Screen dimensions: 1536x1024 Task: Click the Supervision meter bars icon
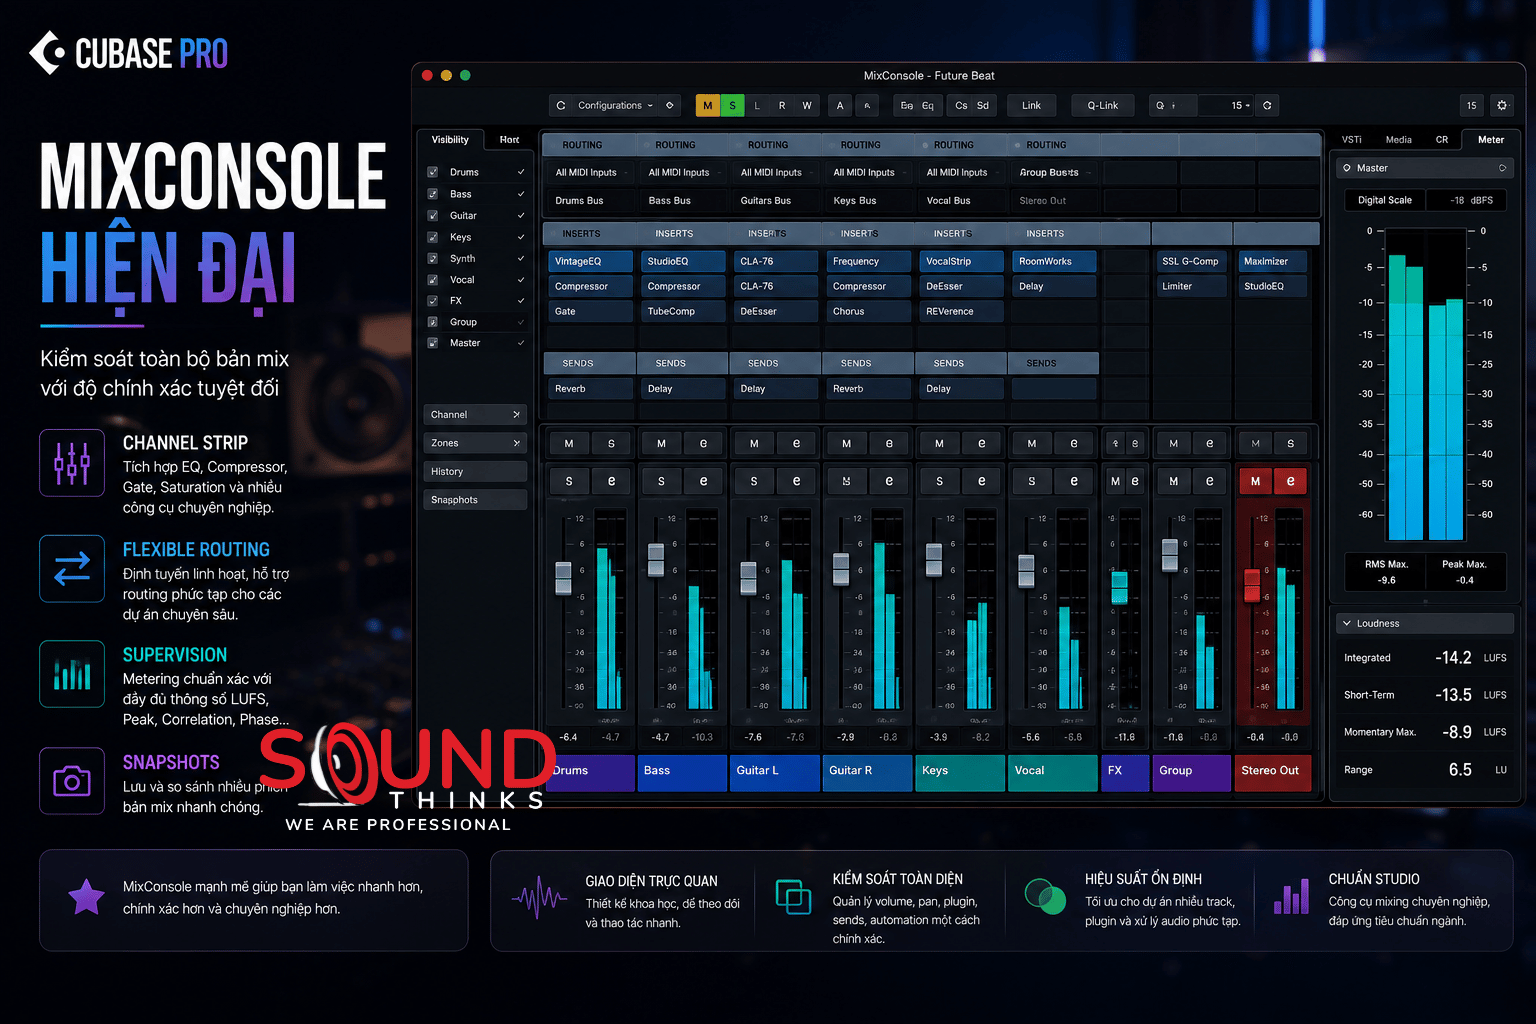click(x=72, y=674)
